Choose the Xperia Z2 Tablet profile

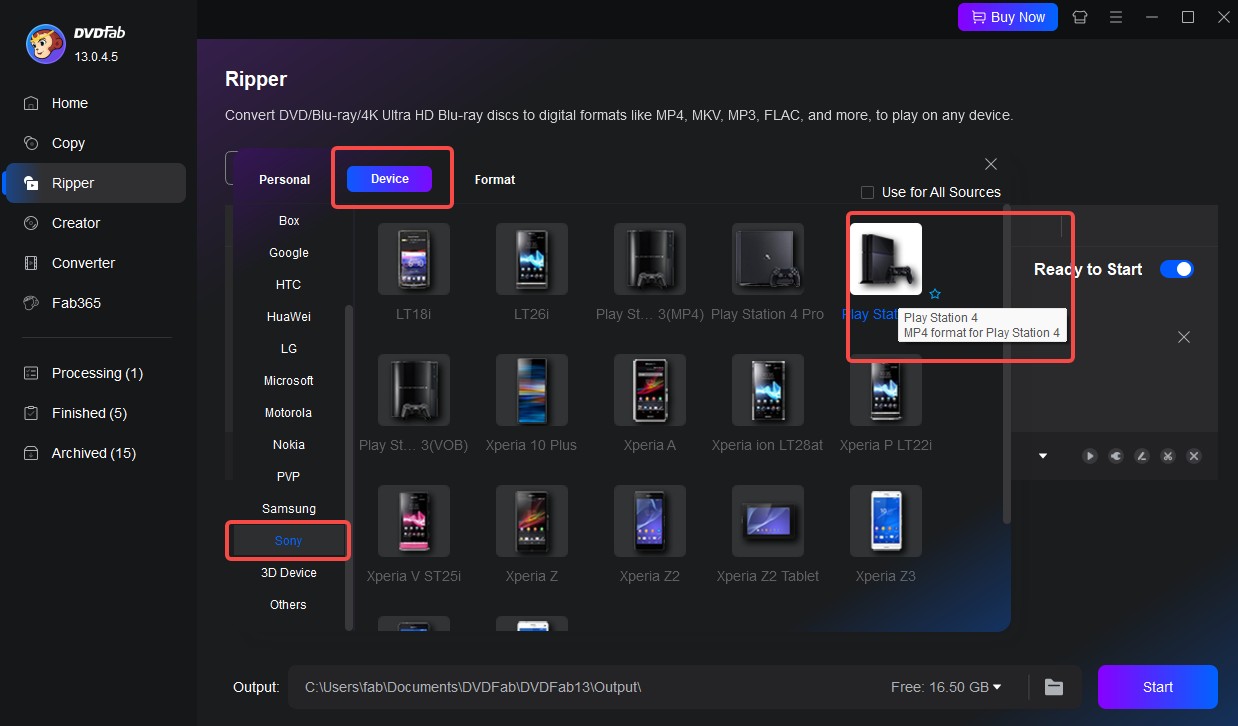[x=768, y=521]
